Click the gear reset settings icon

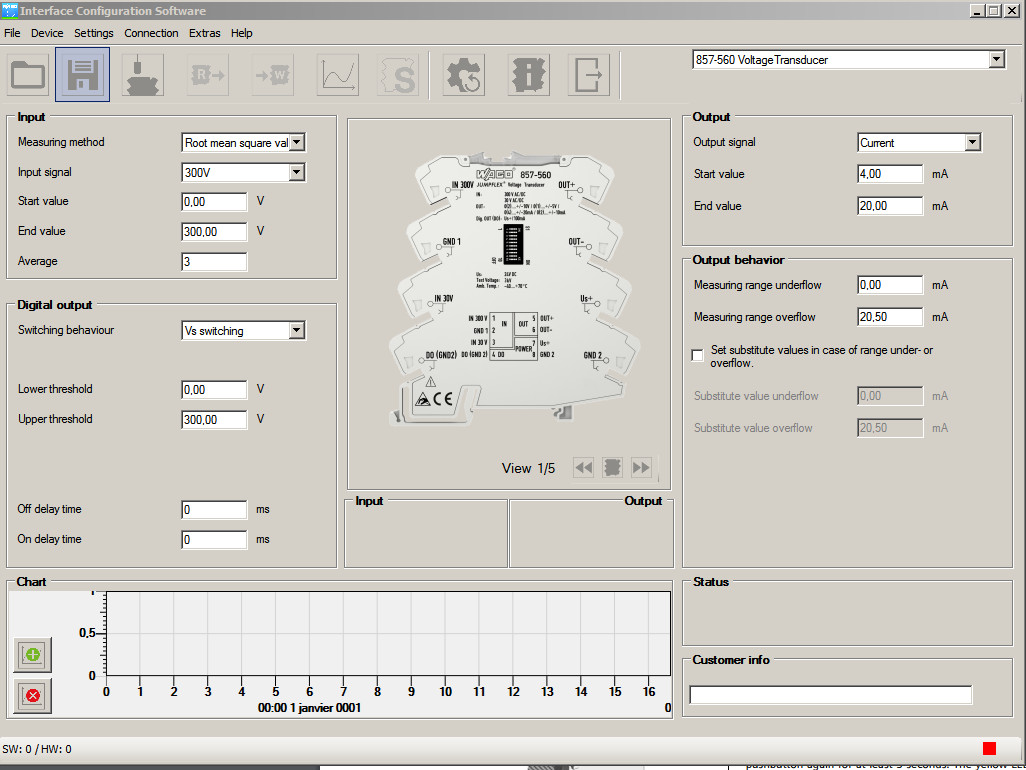pyautogui.click(x=464, y=75)
